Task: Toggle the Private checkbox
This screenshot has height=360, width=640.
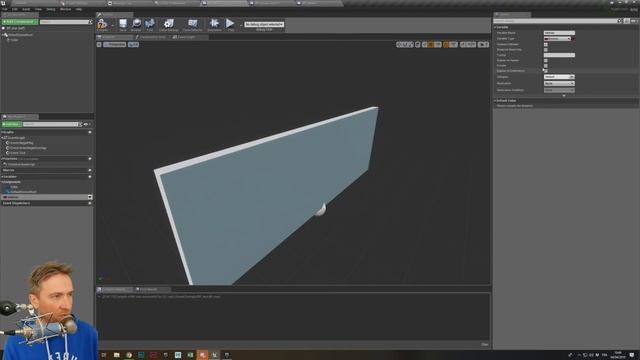Action: (546, 65)
